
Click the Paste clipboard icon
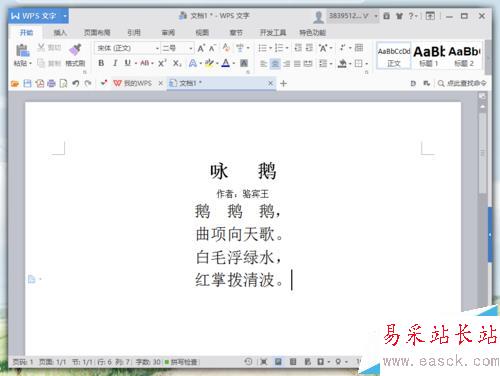pyautogui.click(x=22, y=50)
